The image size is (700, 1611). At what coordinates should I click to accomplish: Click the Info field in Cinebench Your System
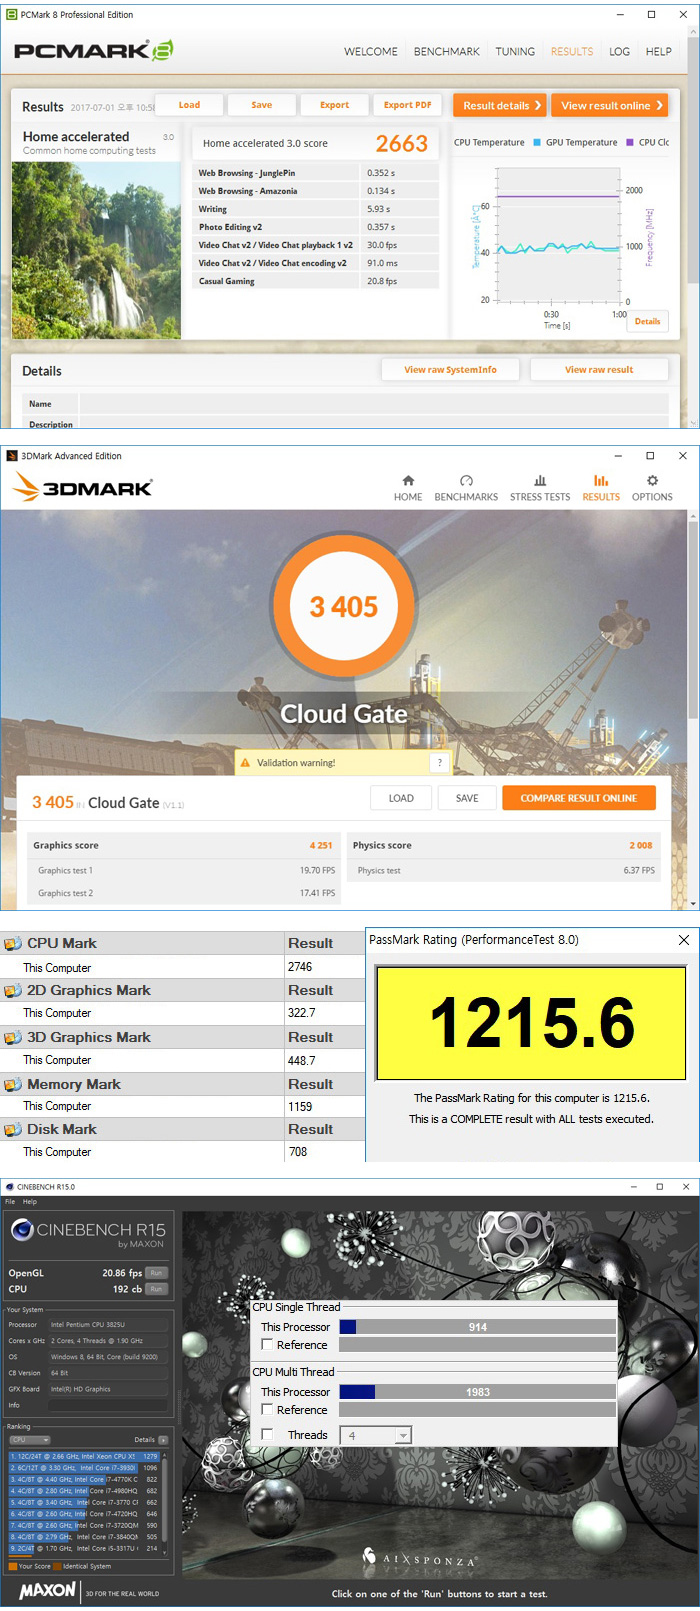coord(108,1405)
